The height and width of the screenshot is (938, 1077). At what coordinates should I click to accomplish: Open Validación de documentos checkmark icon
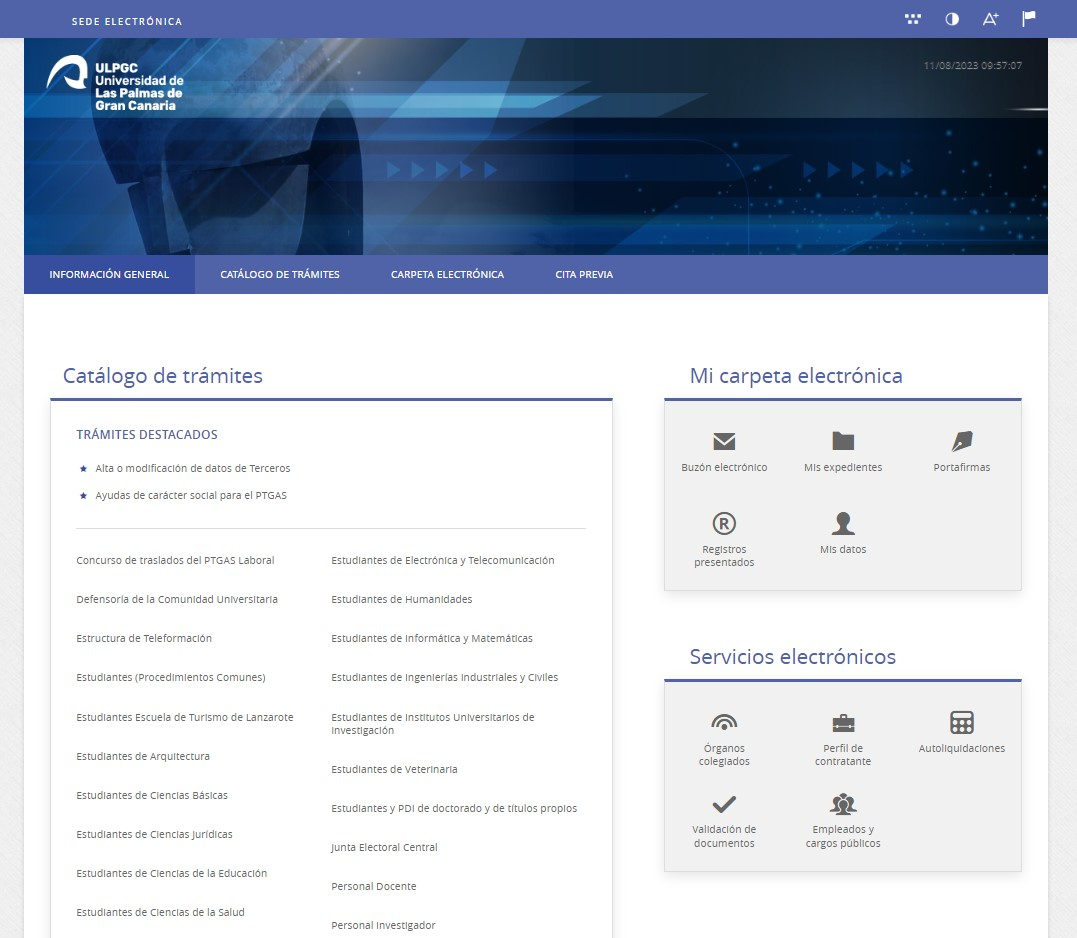pyautogui.click(x=724, y=803)
